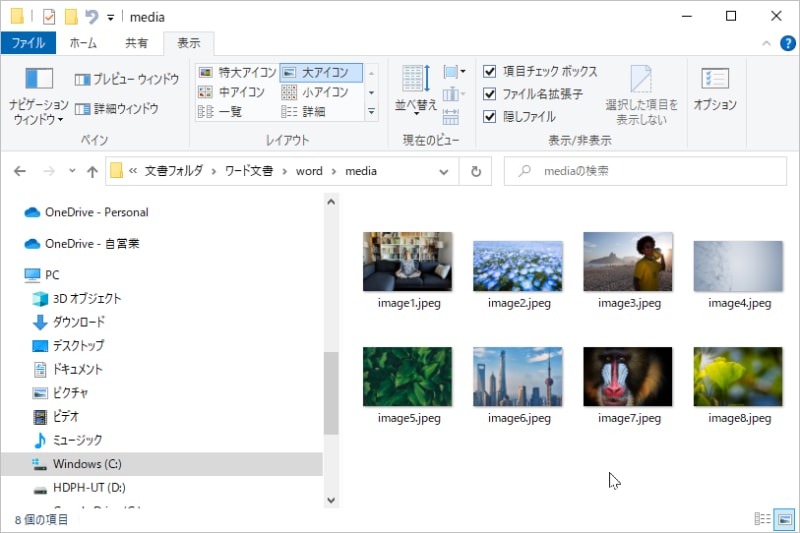The height and width of the screenshot is (533, 800).
Task: Switch to the ホーム ribbon tab
Action: click(x=83, y=43)
